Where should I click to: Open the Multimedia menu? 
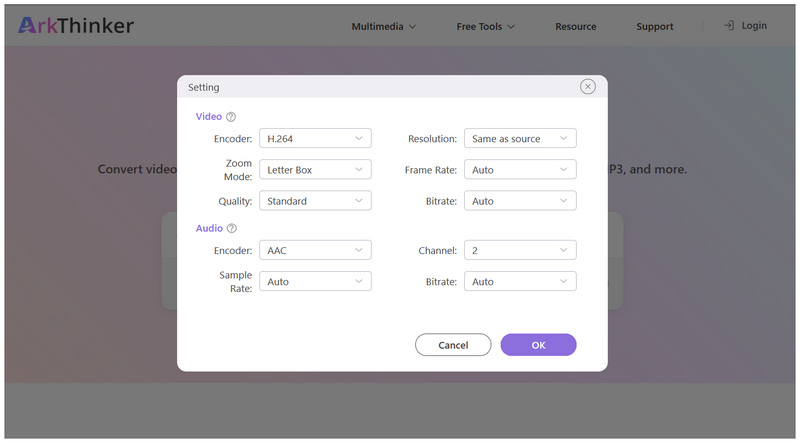click(x=384, y=27)
